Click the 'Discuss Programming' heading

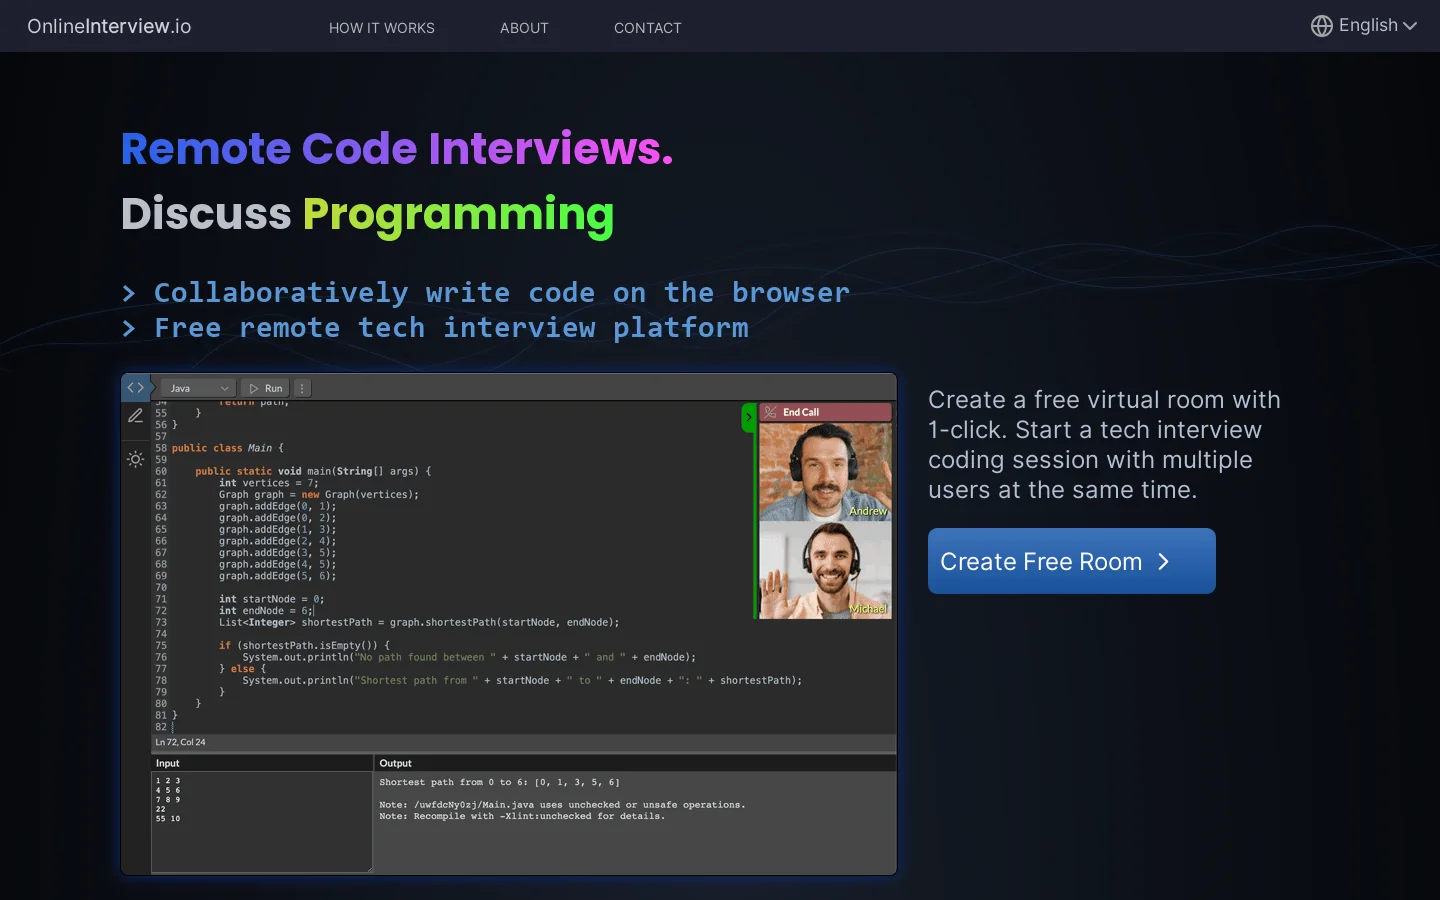point(368,215)
